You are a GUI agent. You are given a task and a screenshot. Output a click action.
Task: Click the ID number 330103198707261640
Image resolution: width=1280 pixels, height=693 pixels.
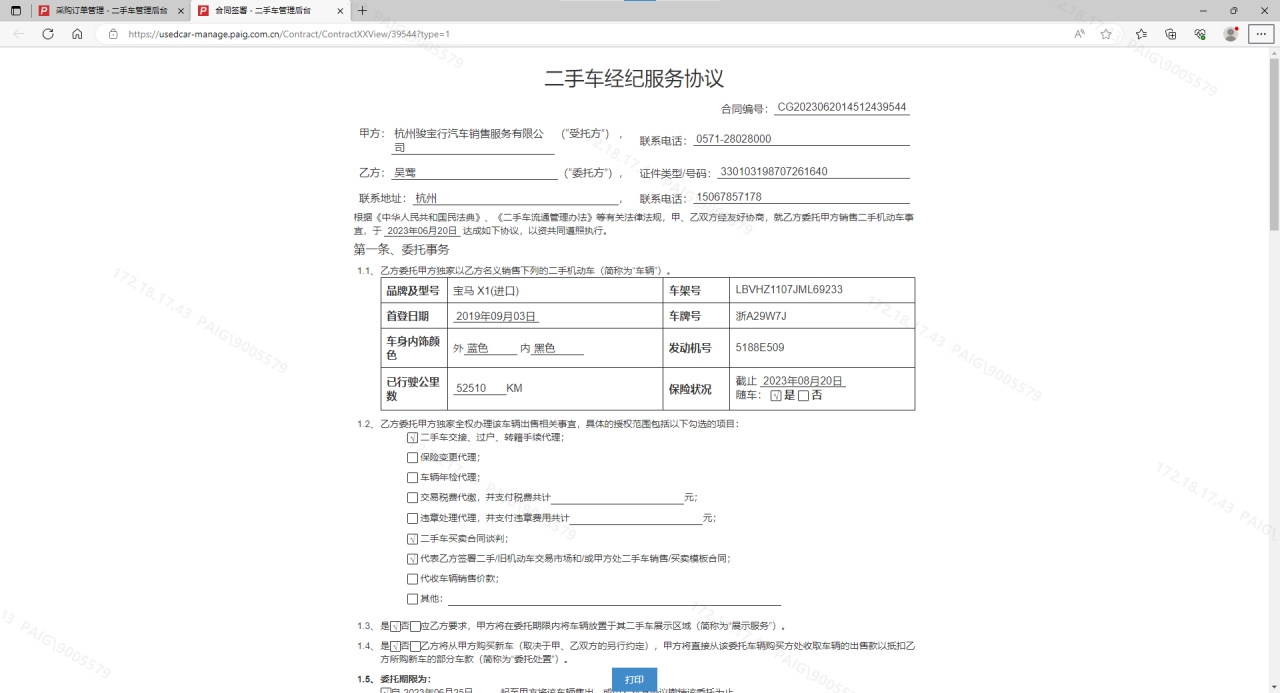coord(774,172)
